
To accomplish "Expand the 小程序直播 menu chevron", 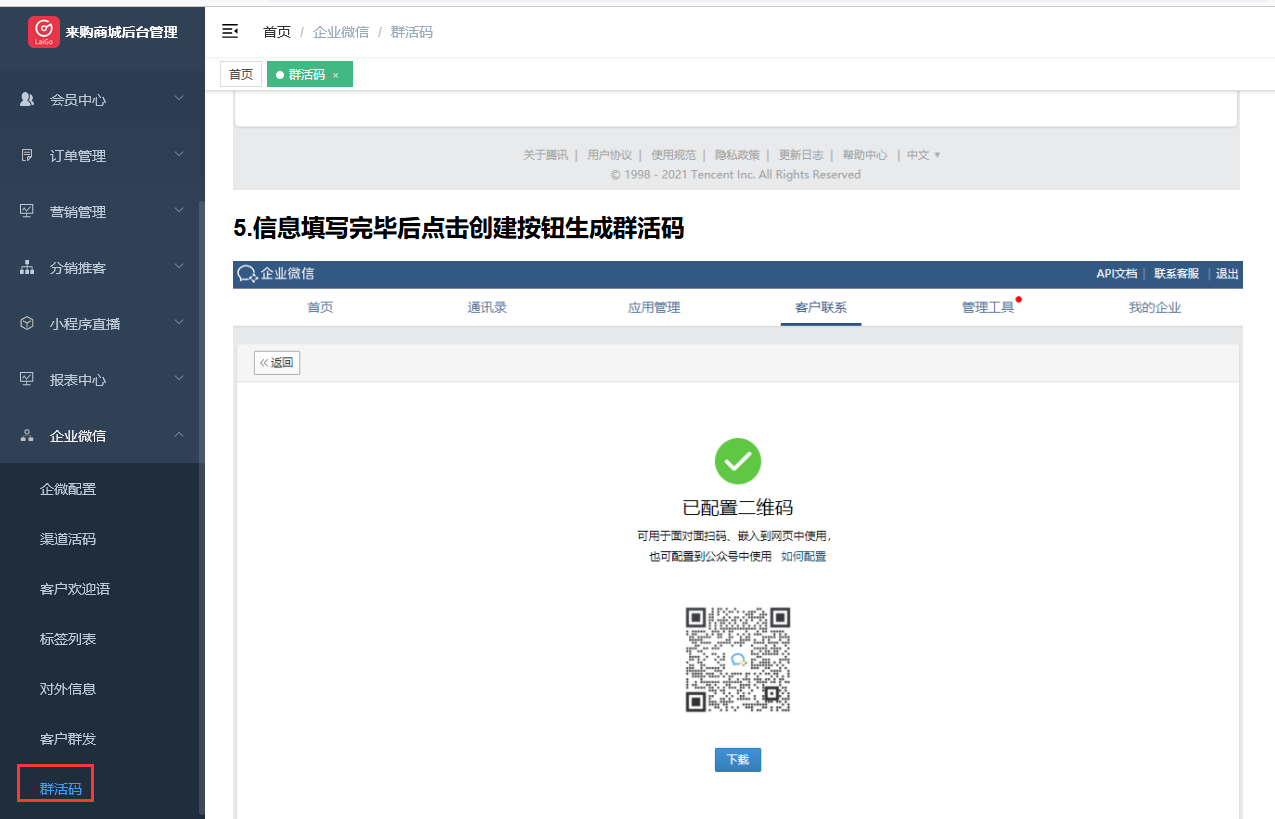I will pyautogui.click(x=179, y=323).
